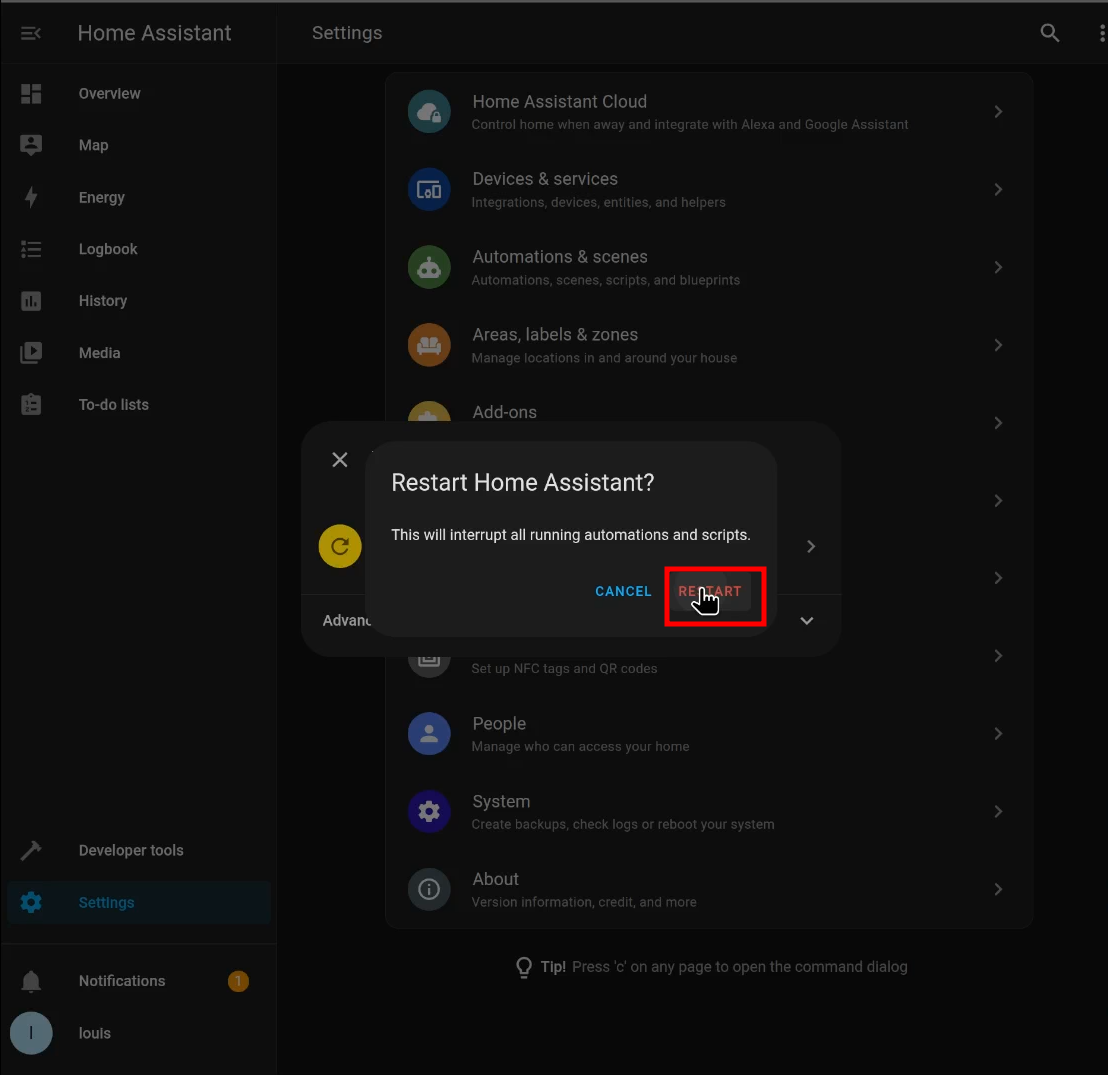Open To-do lists in sidebar
This screenshot has height=1075, width=1108.
pyautogui.click(x=114, y=404)
